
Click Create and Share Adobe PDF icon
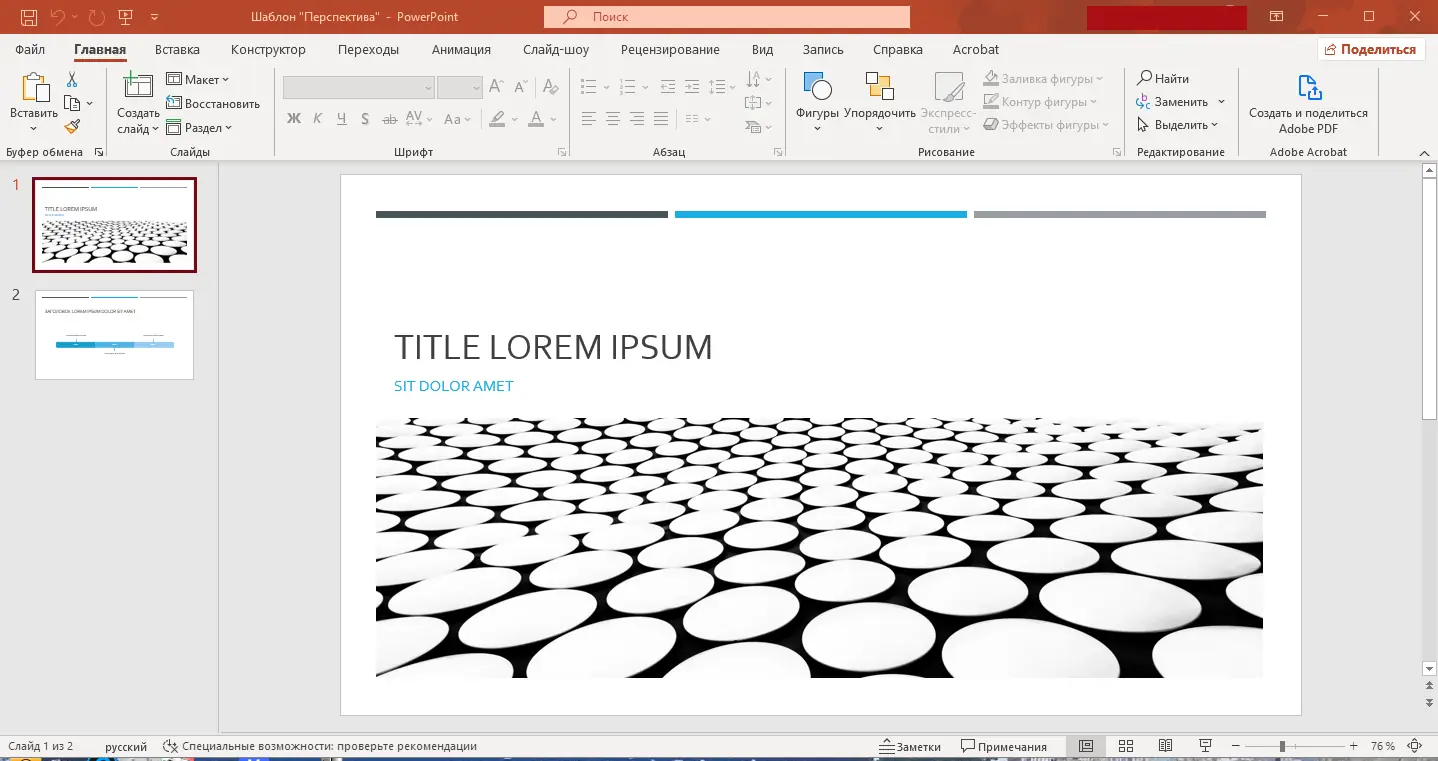click(x=1308, y=88)
